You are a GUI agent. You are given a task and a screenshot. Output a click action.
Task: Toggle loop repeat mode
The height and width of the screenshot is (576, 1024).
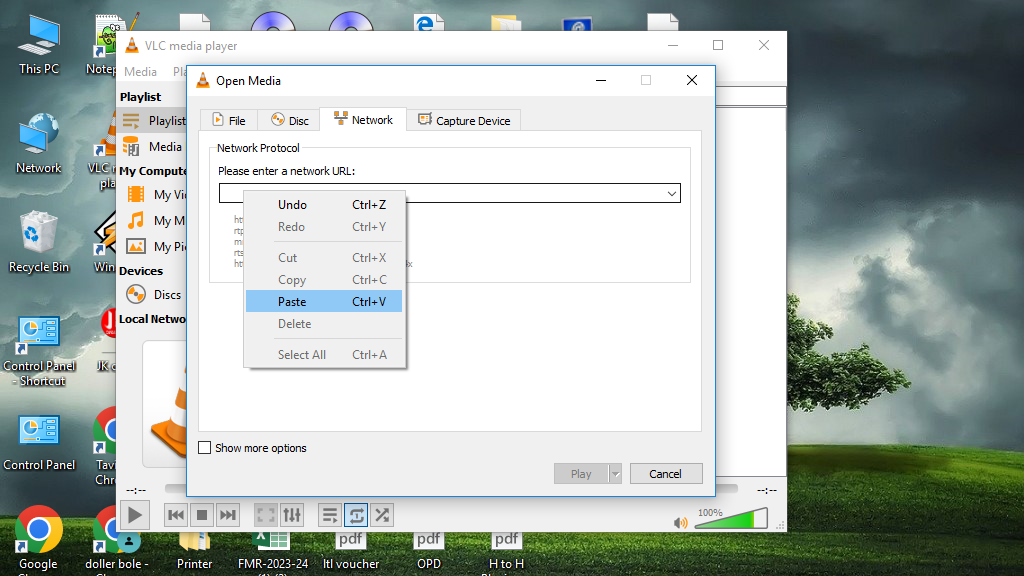point(356,515)
